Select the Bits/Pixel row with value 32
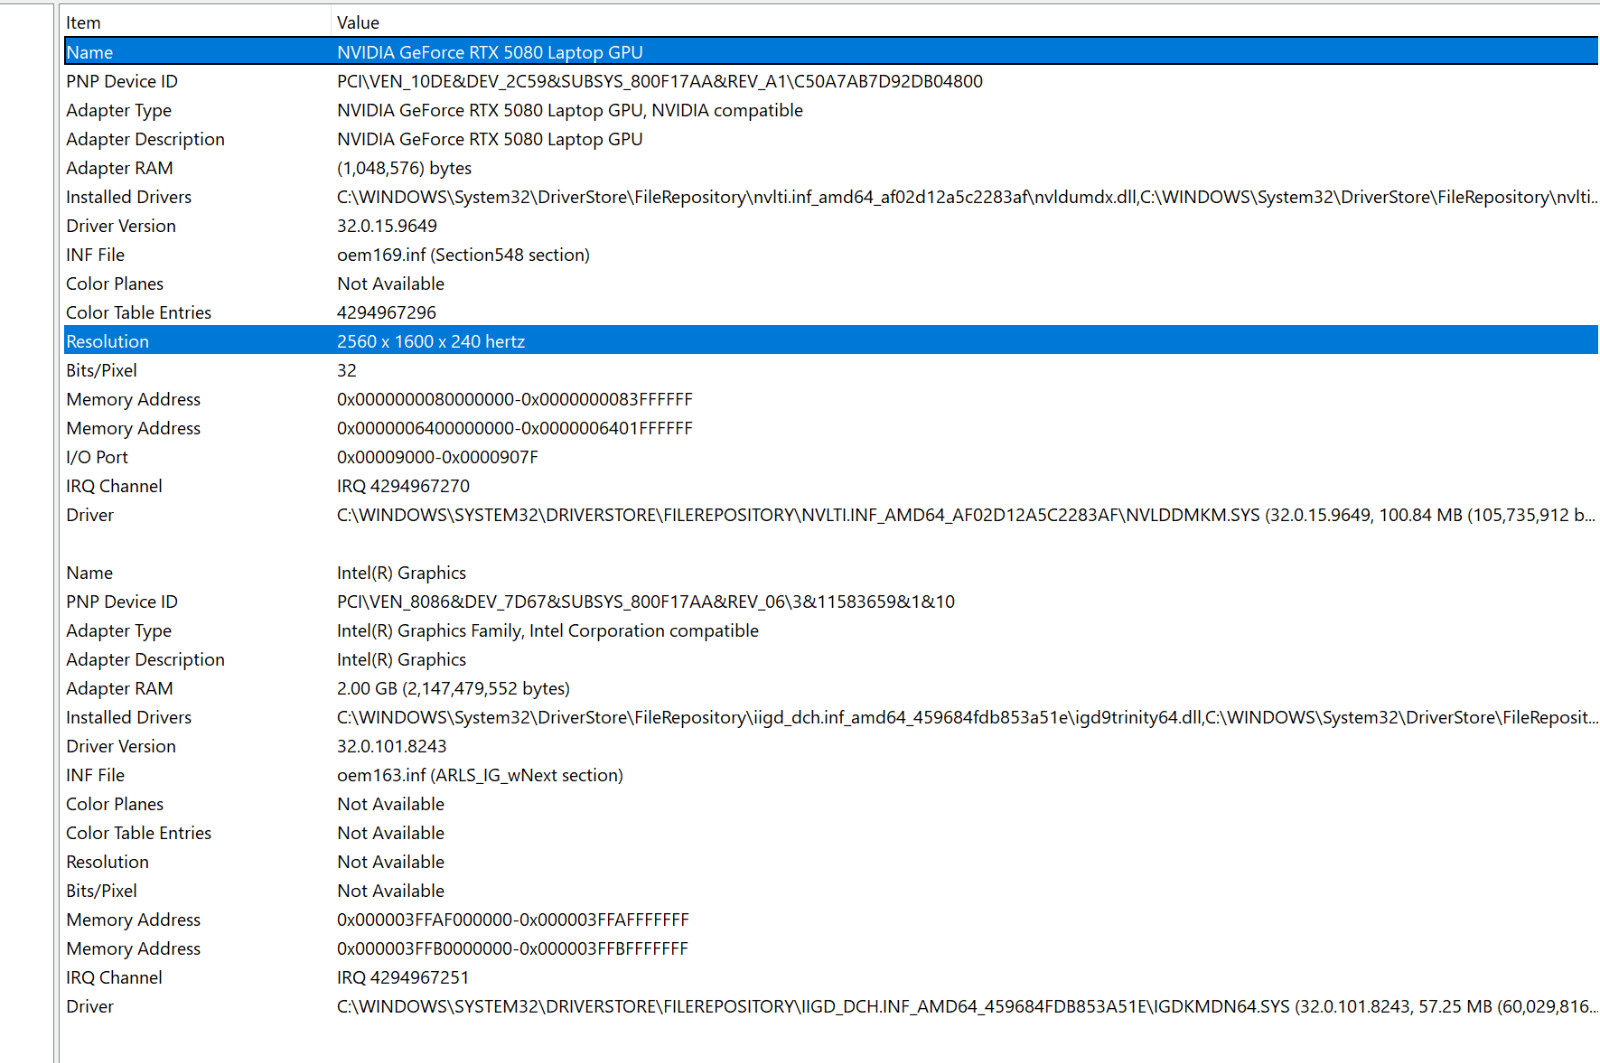This screenshot has height=1063, width=1600. (x=831, y=370)
